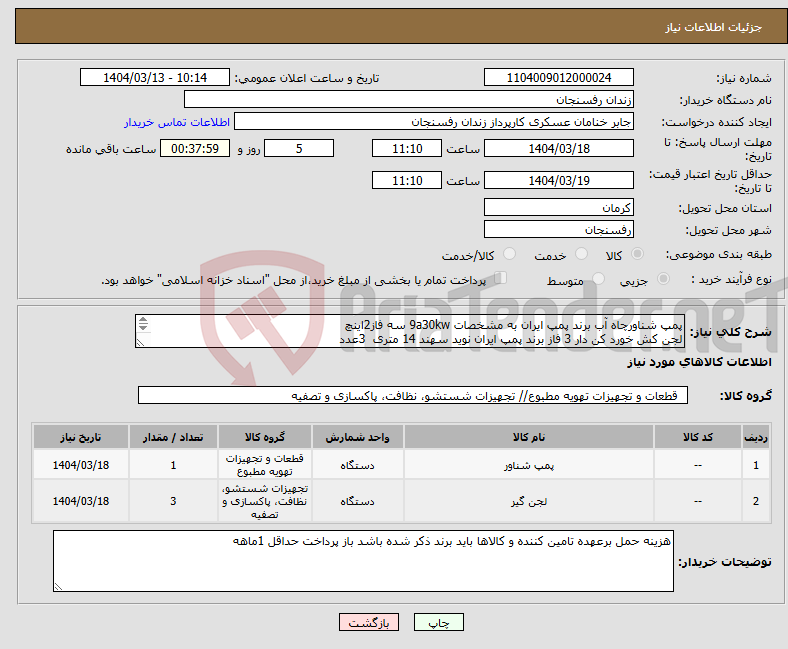
Task: Click the announcement date field 1404/03/13 - 10:14
Action: point(155,77)
